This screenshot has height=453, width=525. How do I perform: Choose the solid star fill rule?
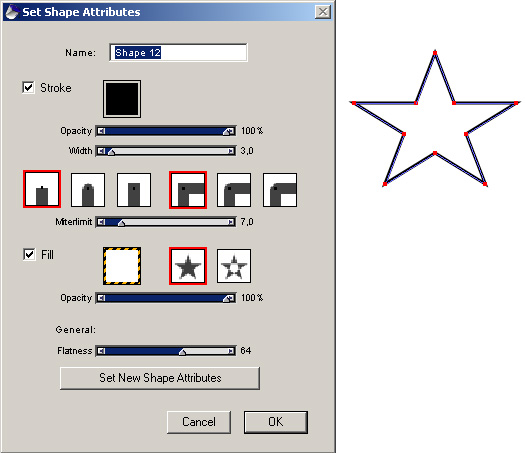pyautogui.click(x=188, y=266)
